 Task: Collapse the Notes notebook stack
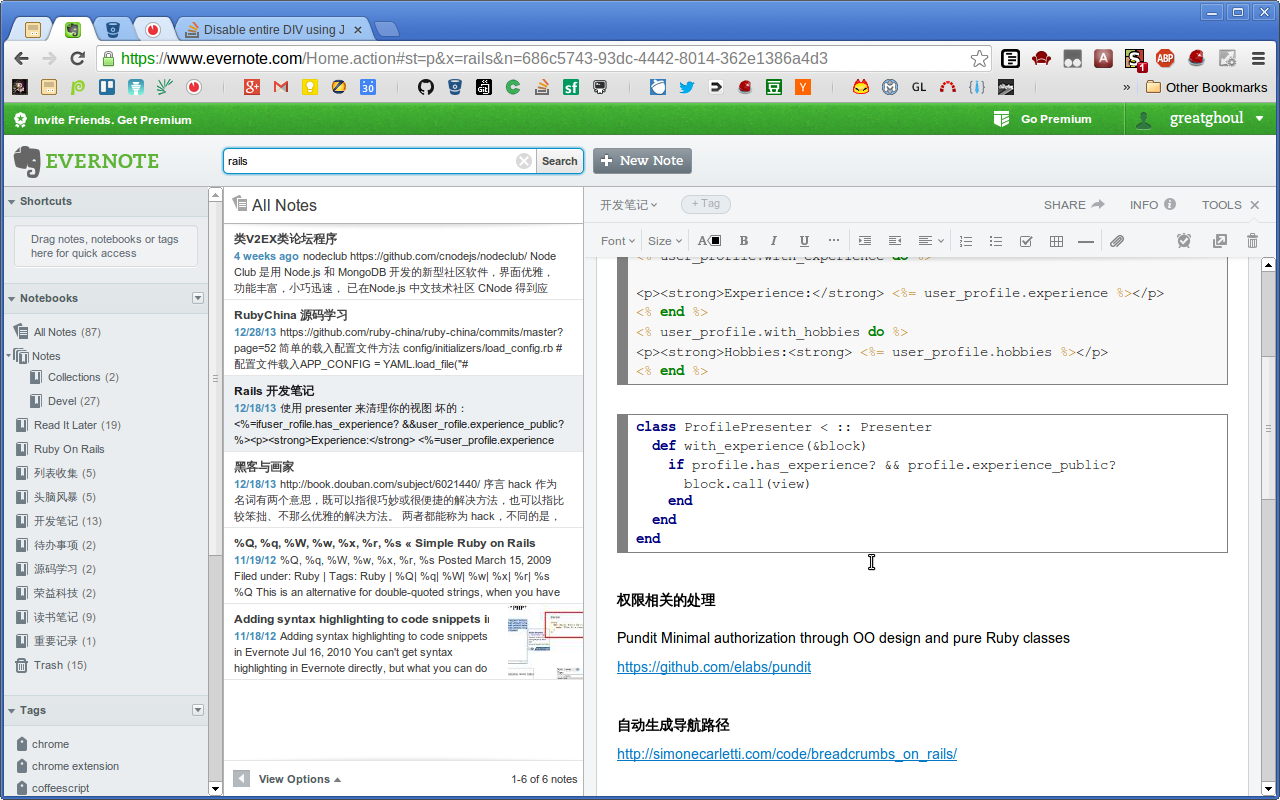[9, 355]
